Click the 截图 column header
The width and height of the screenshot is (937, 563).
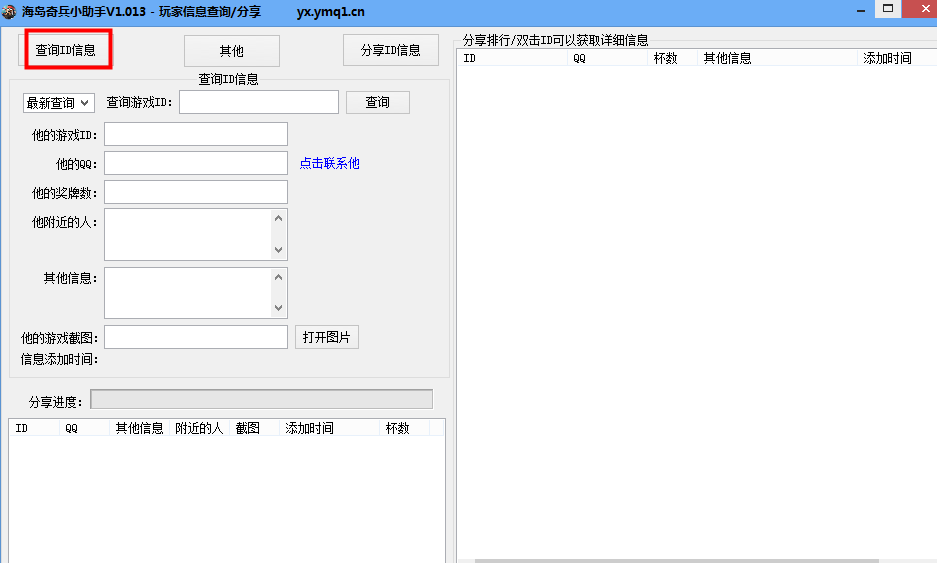(254, 428)
